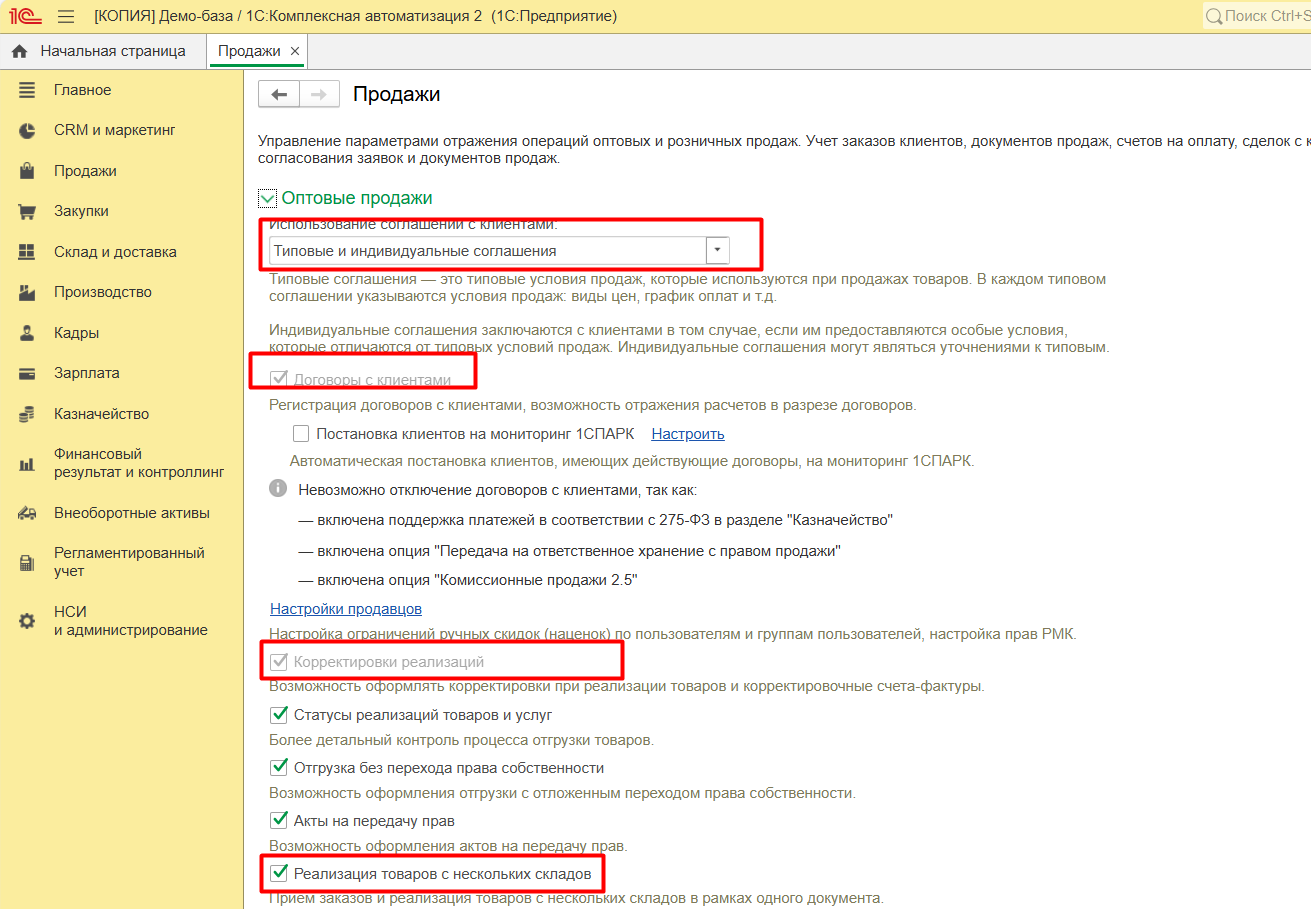Uncheck Статусы реализаций товаров и услуг

tap(280, 715)
